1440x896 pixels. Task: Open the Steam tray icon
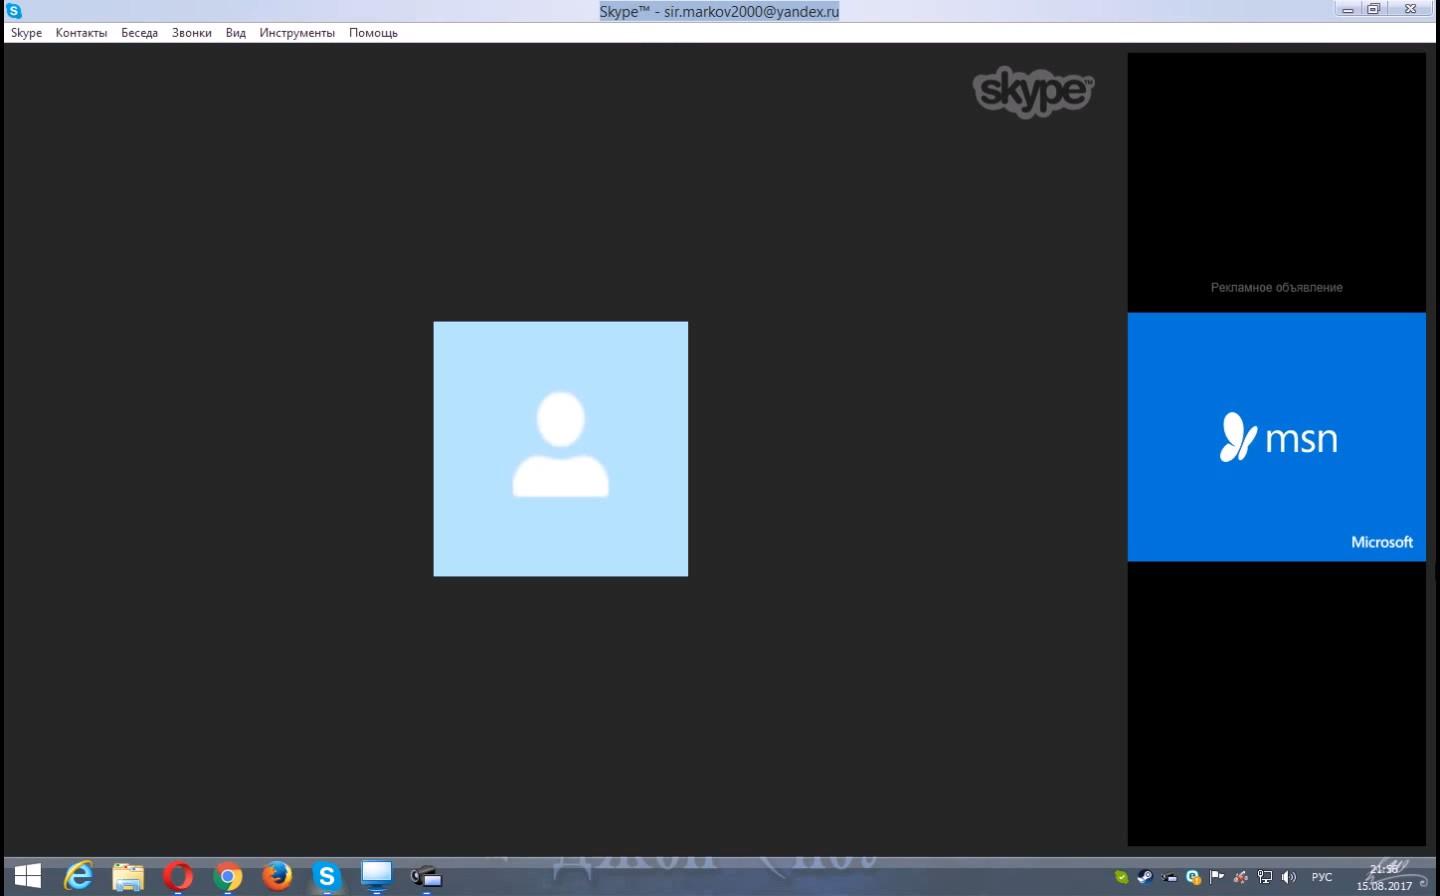pos(1145,877)
